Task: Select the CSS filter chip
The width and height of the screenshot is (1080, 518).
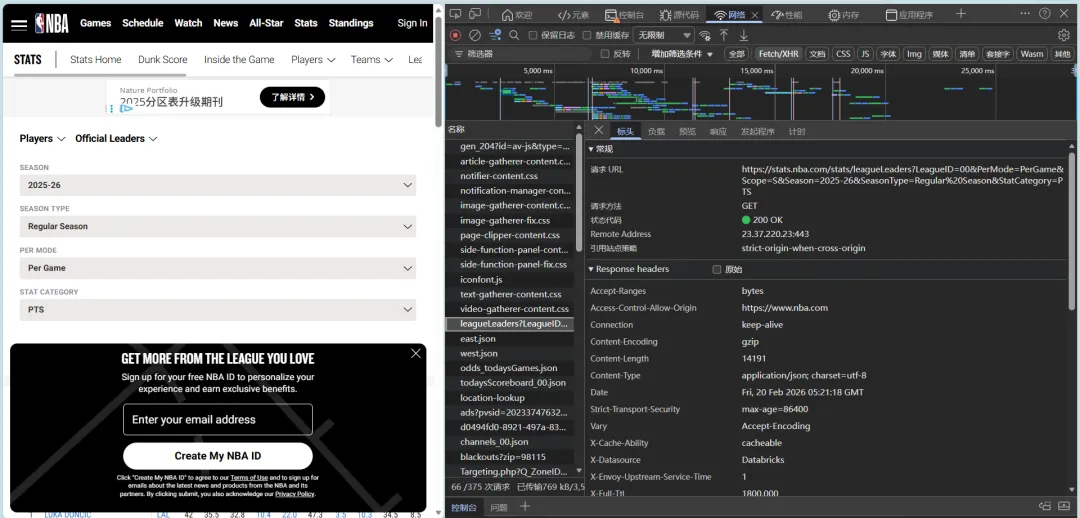Action: tap(843, 54)
